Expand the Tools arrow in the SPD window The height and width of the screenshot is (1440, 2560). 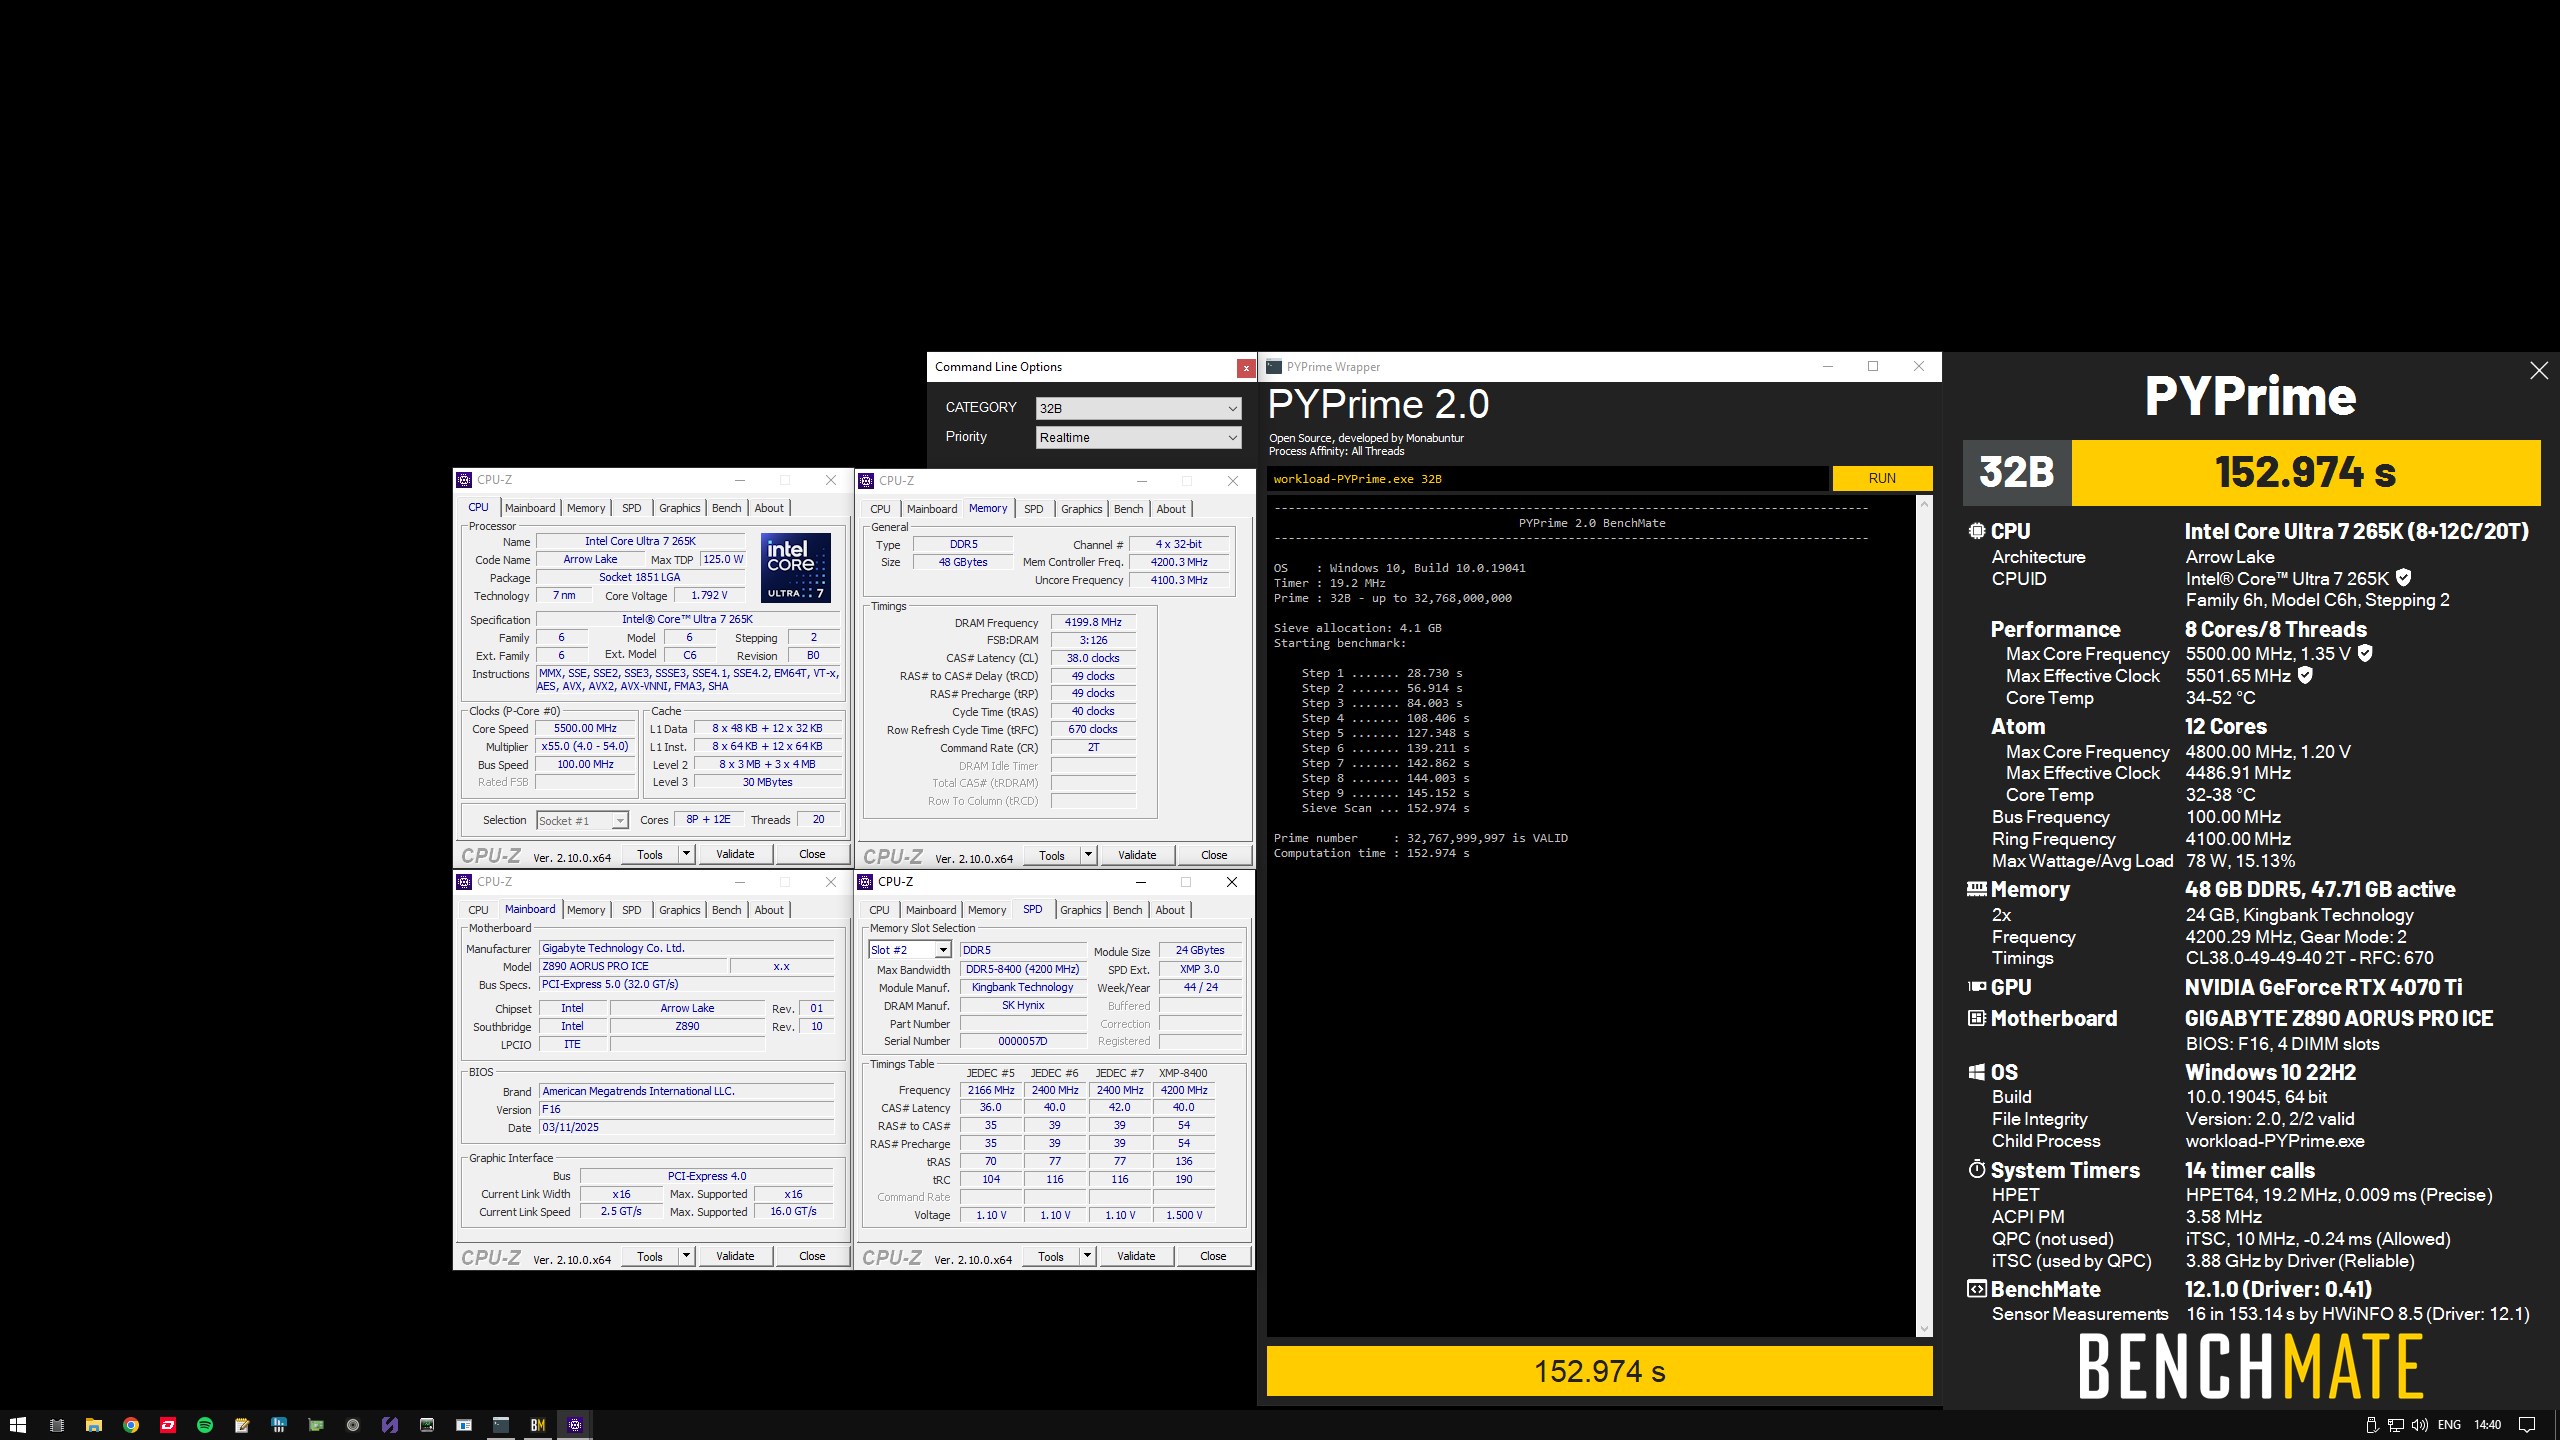click(1087, 1256)
